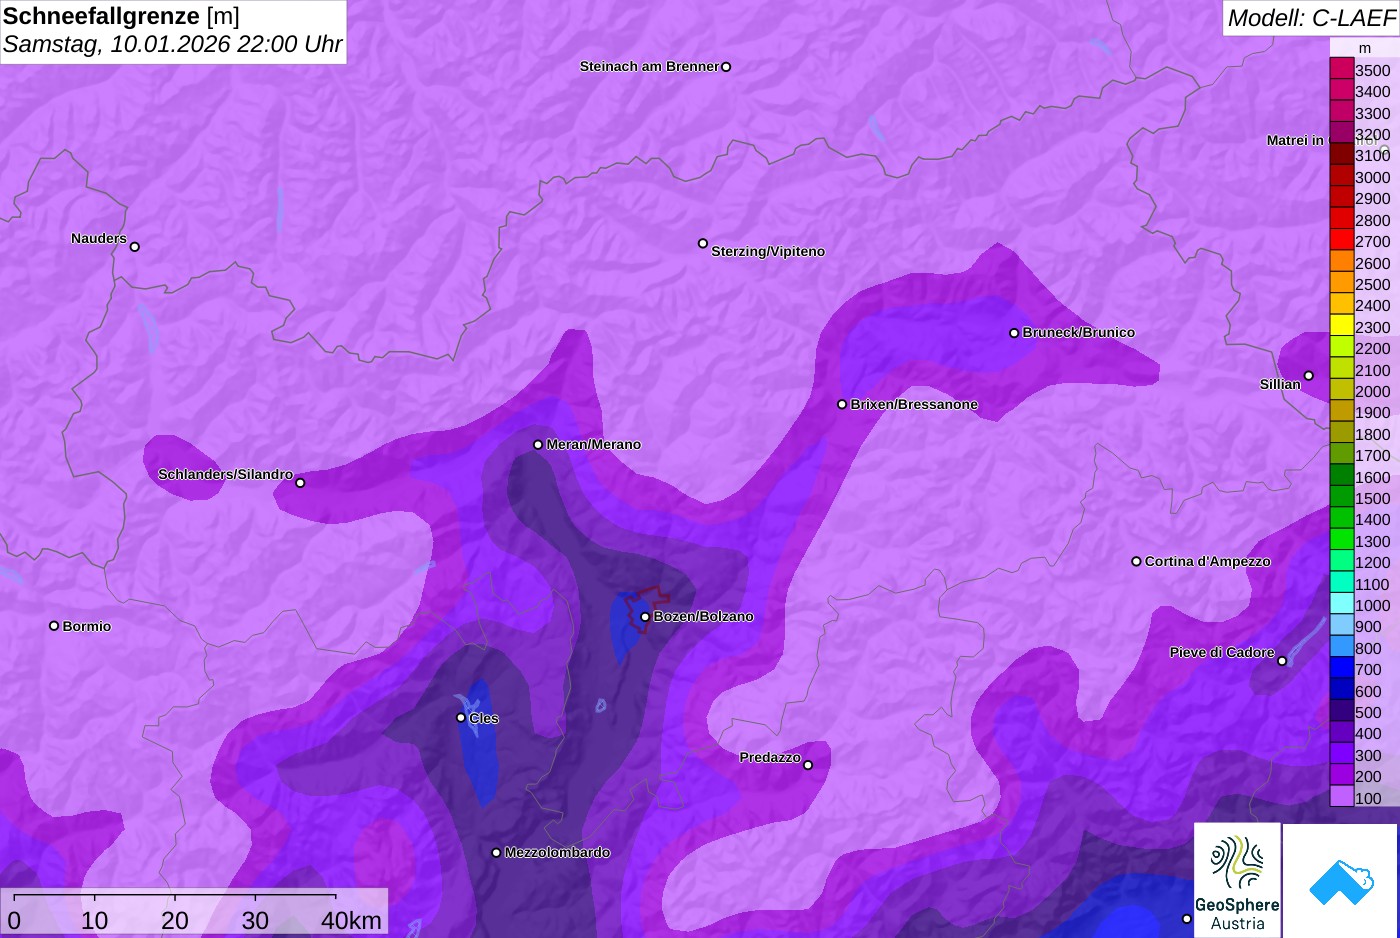Click the Sterzing/Vipiteno location marker
The height and width of the screenshot is (938, 1400).
[703, 243]
